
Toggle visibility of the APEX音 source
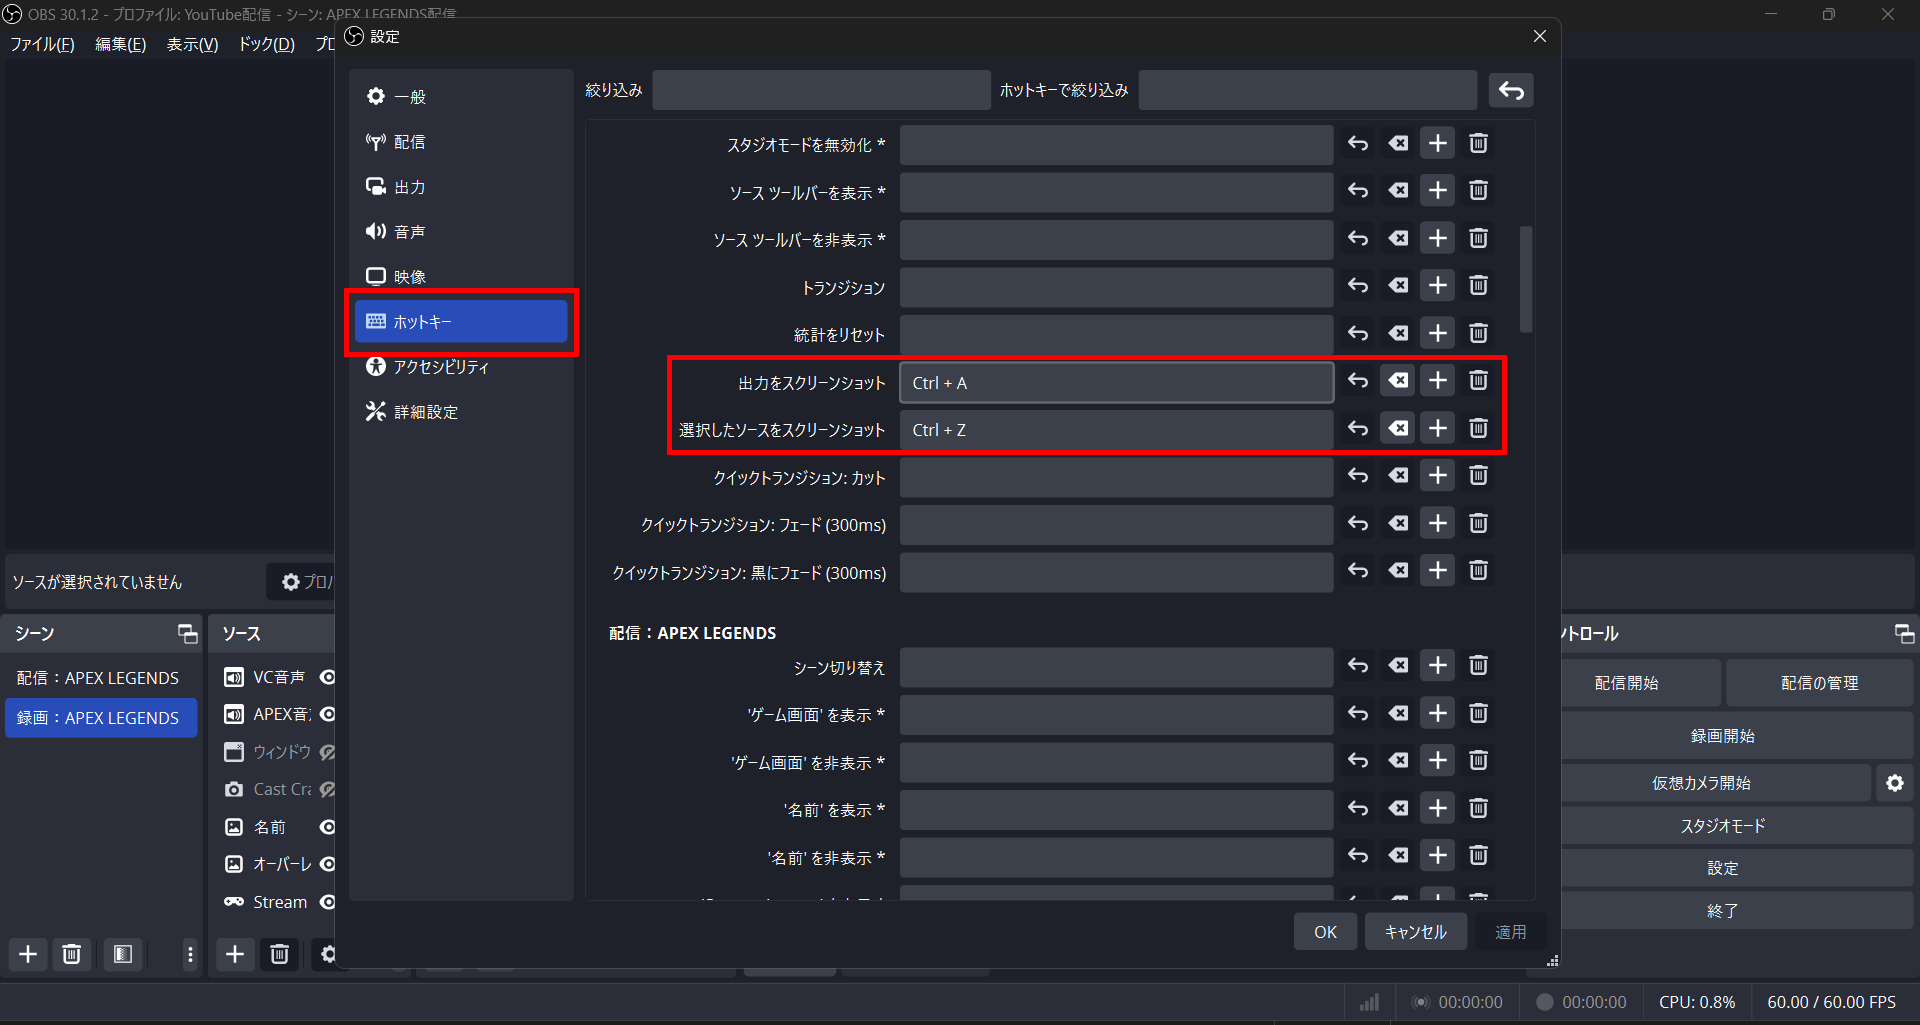pyautogui.click(x=327, y=714)
